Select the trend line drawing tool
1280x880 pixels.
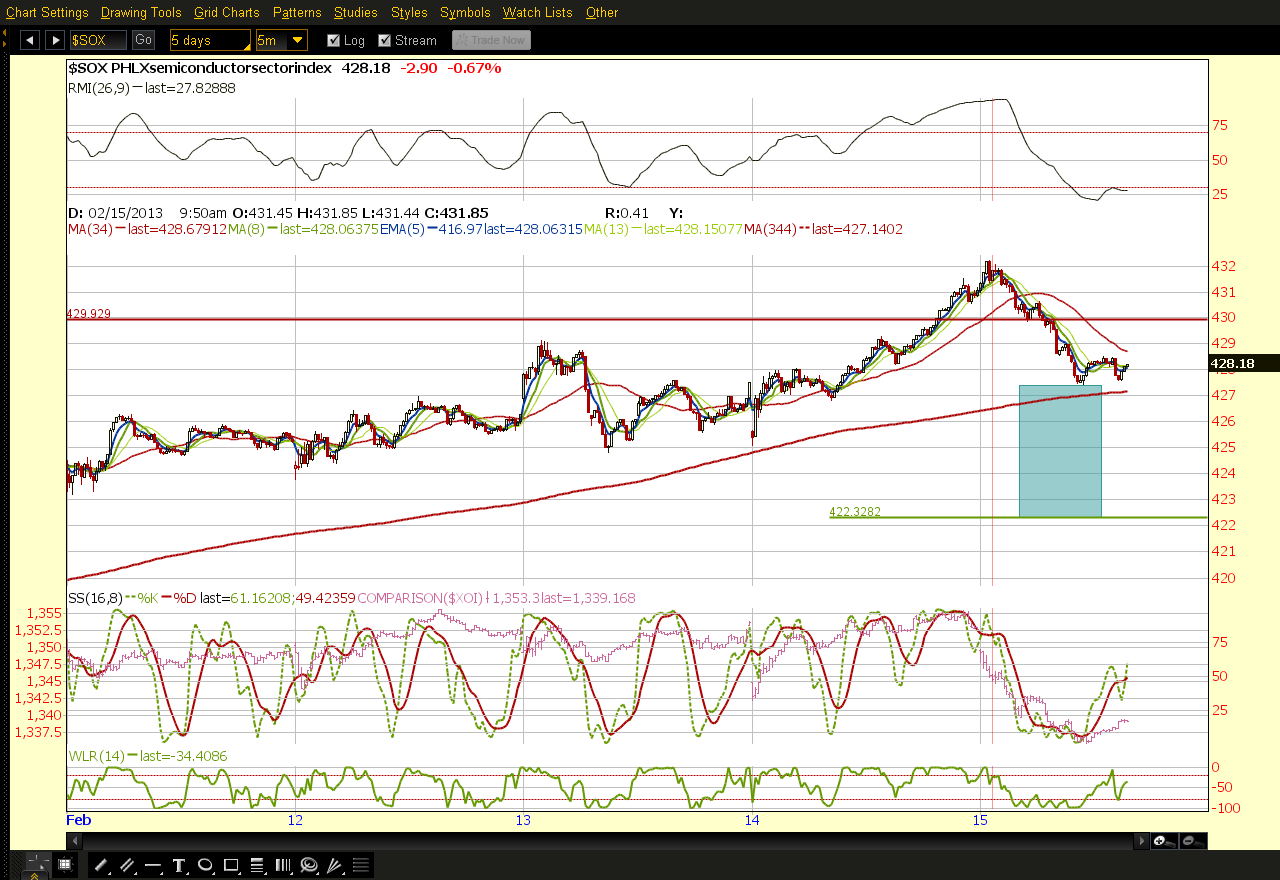click(101, 865)
